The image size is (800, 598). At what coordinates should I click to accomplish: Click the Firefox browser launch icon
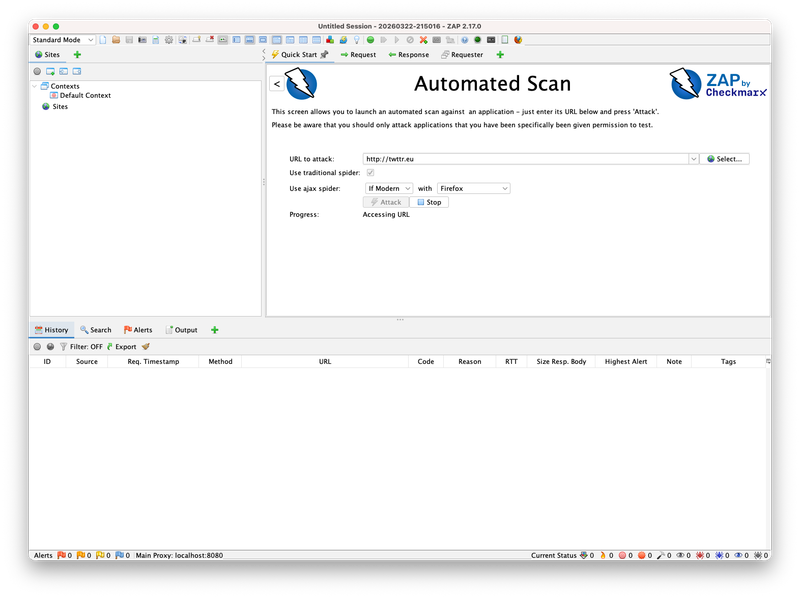click(x=518, y=40)
